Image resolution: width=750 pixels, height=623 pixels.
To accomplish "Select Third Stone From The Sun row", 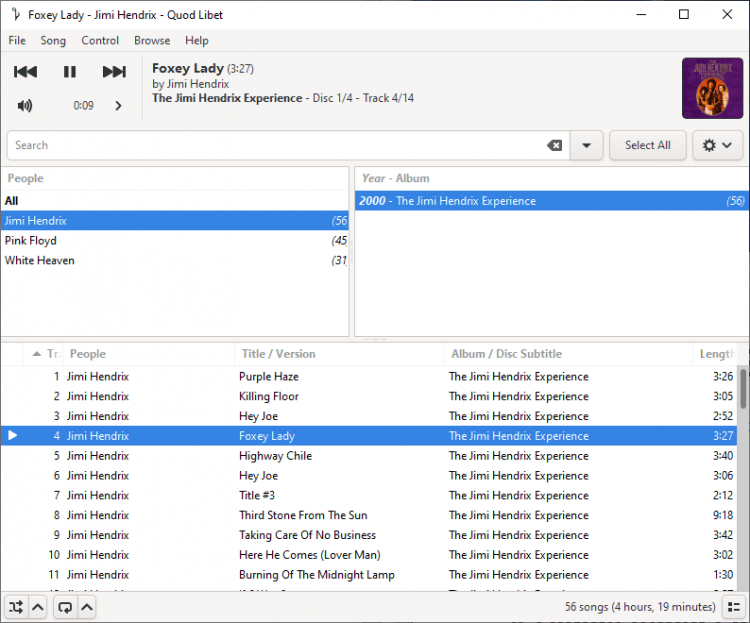I will point(368,515).
